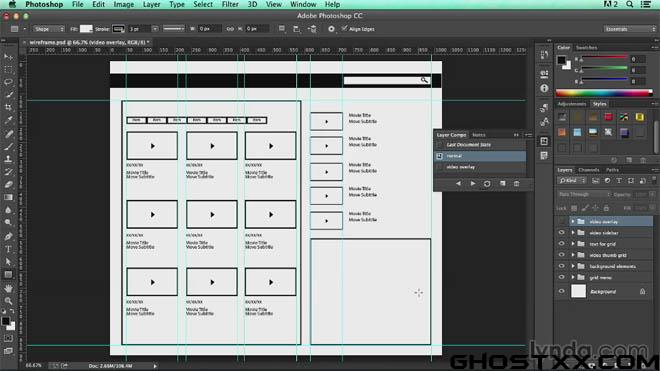Image resolution: width=660 pixels, height=371 pixels.
Task: Click the Background layer thumbnail
Action: (578, 291)
